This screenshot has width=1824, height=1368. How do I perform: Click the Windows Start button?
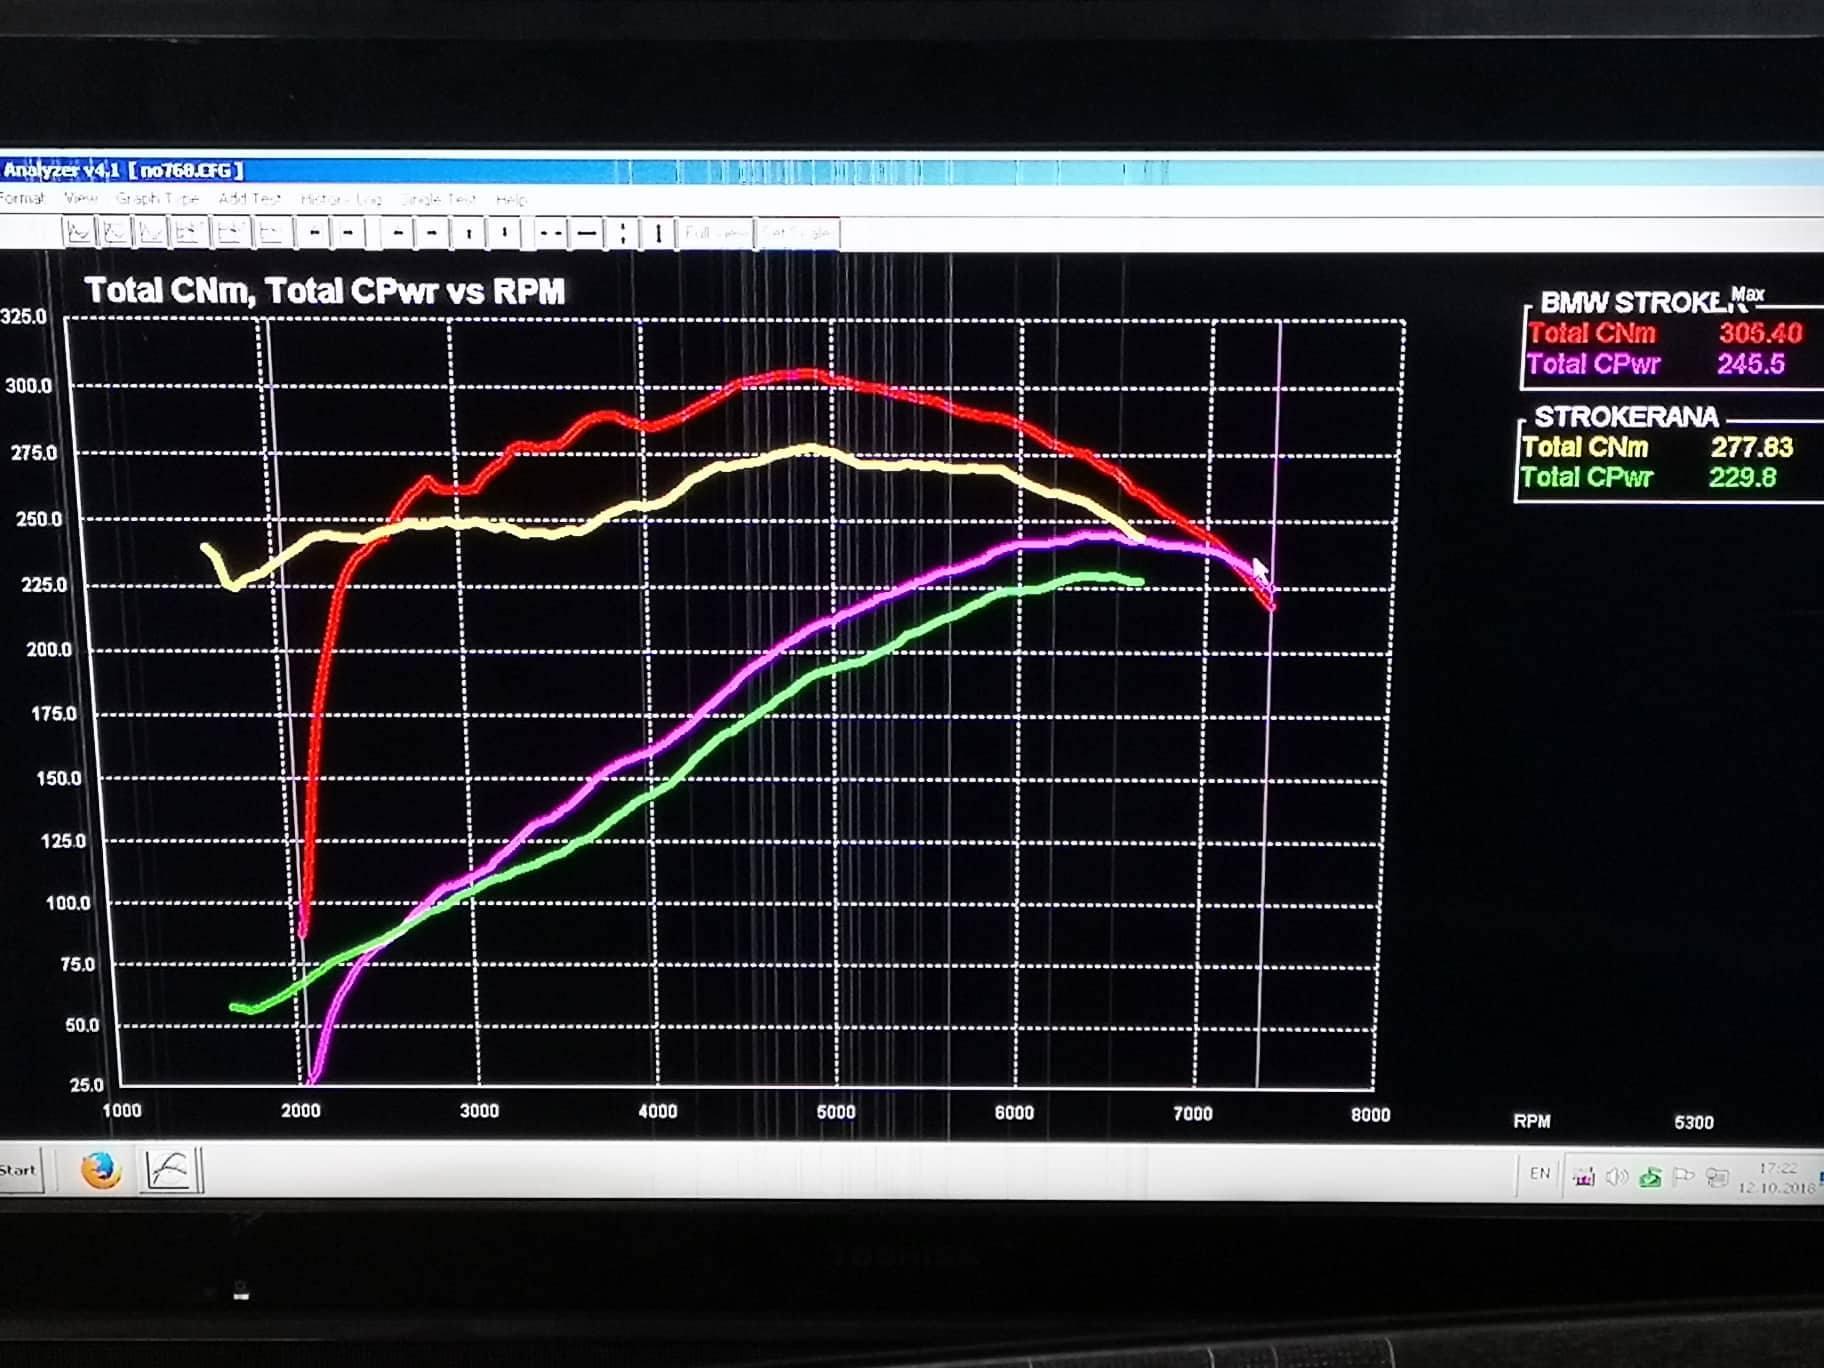click(20, 1170)
